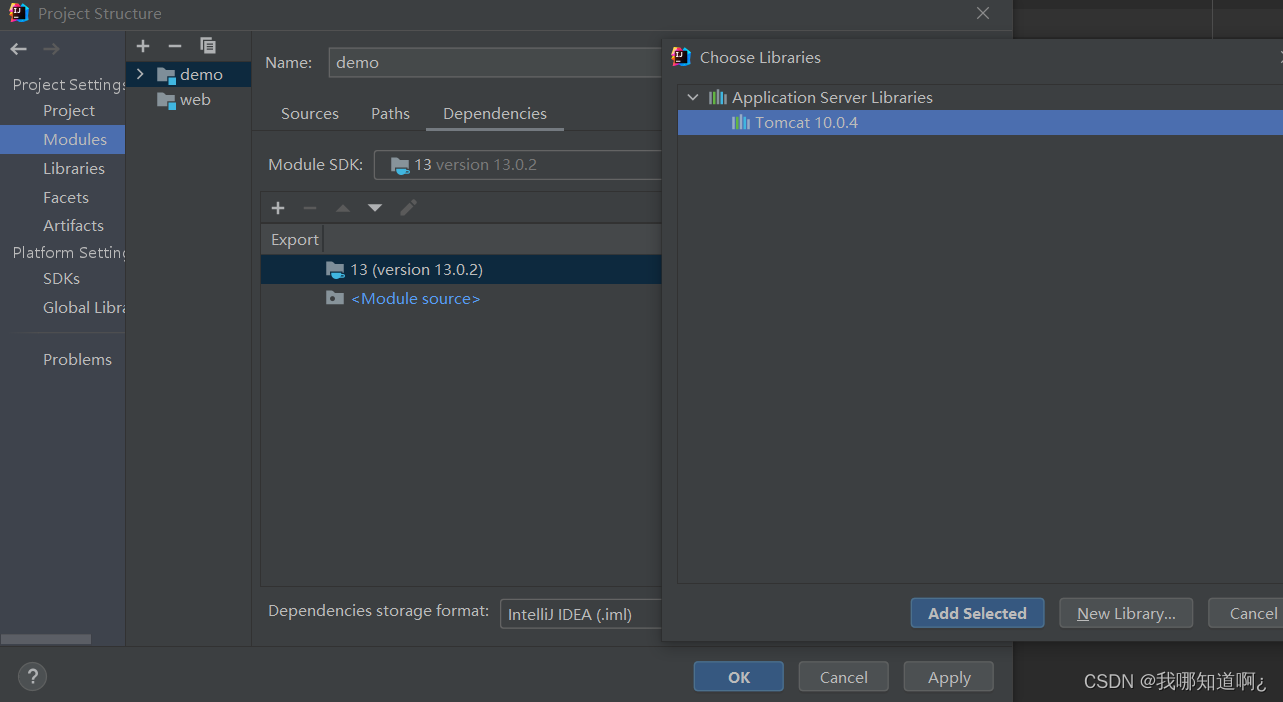1283x702 pixels.
Task: Move dependency up arrow
Action: tap(343, 208)
